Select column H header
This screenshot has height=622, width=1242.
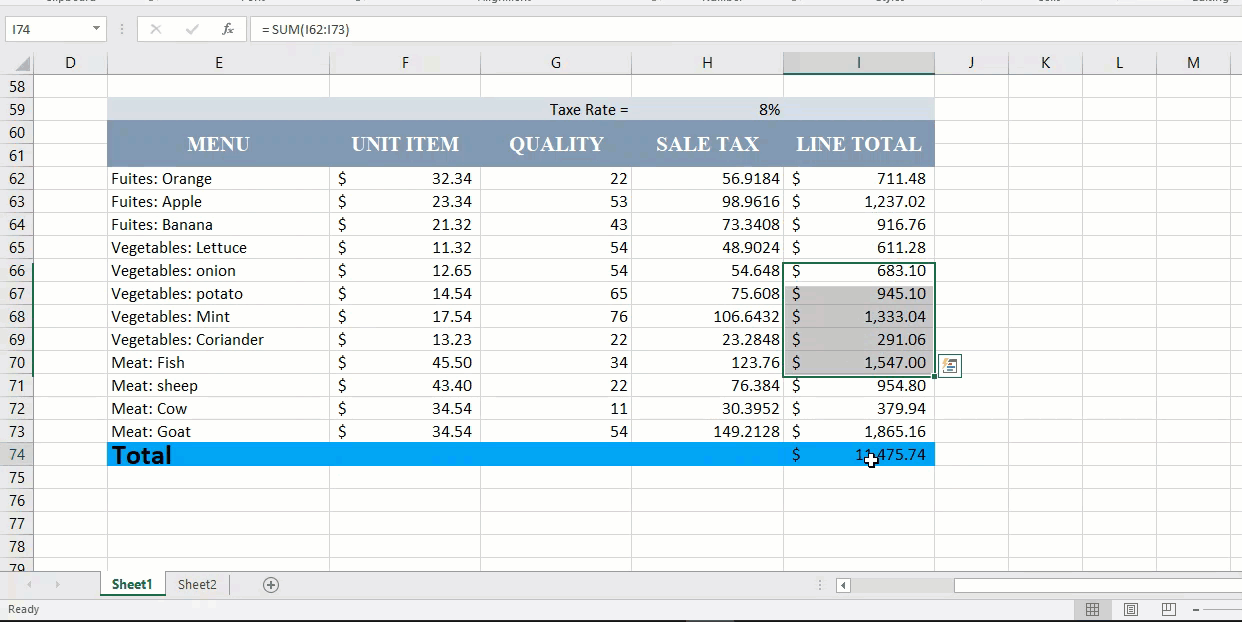[707, 63]
